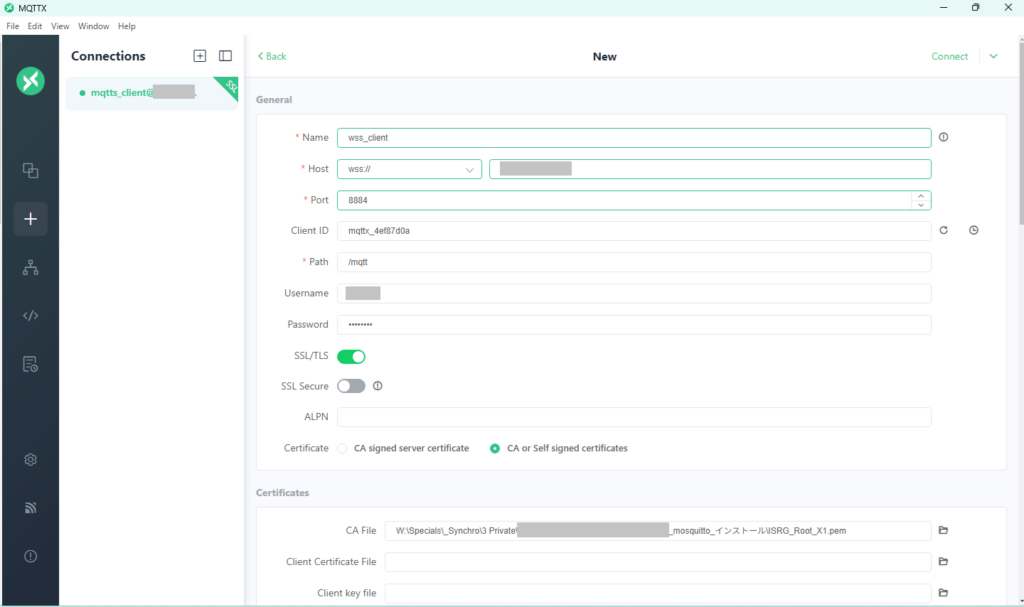The height and width of the screenshot is (607, 1024).
Task: Click the Connect button
Action: 949,57
